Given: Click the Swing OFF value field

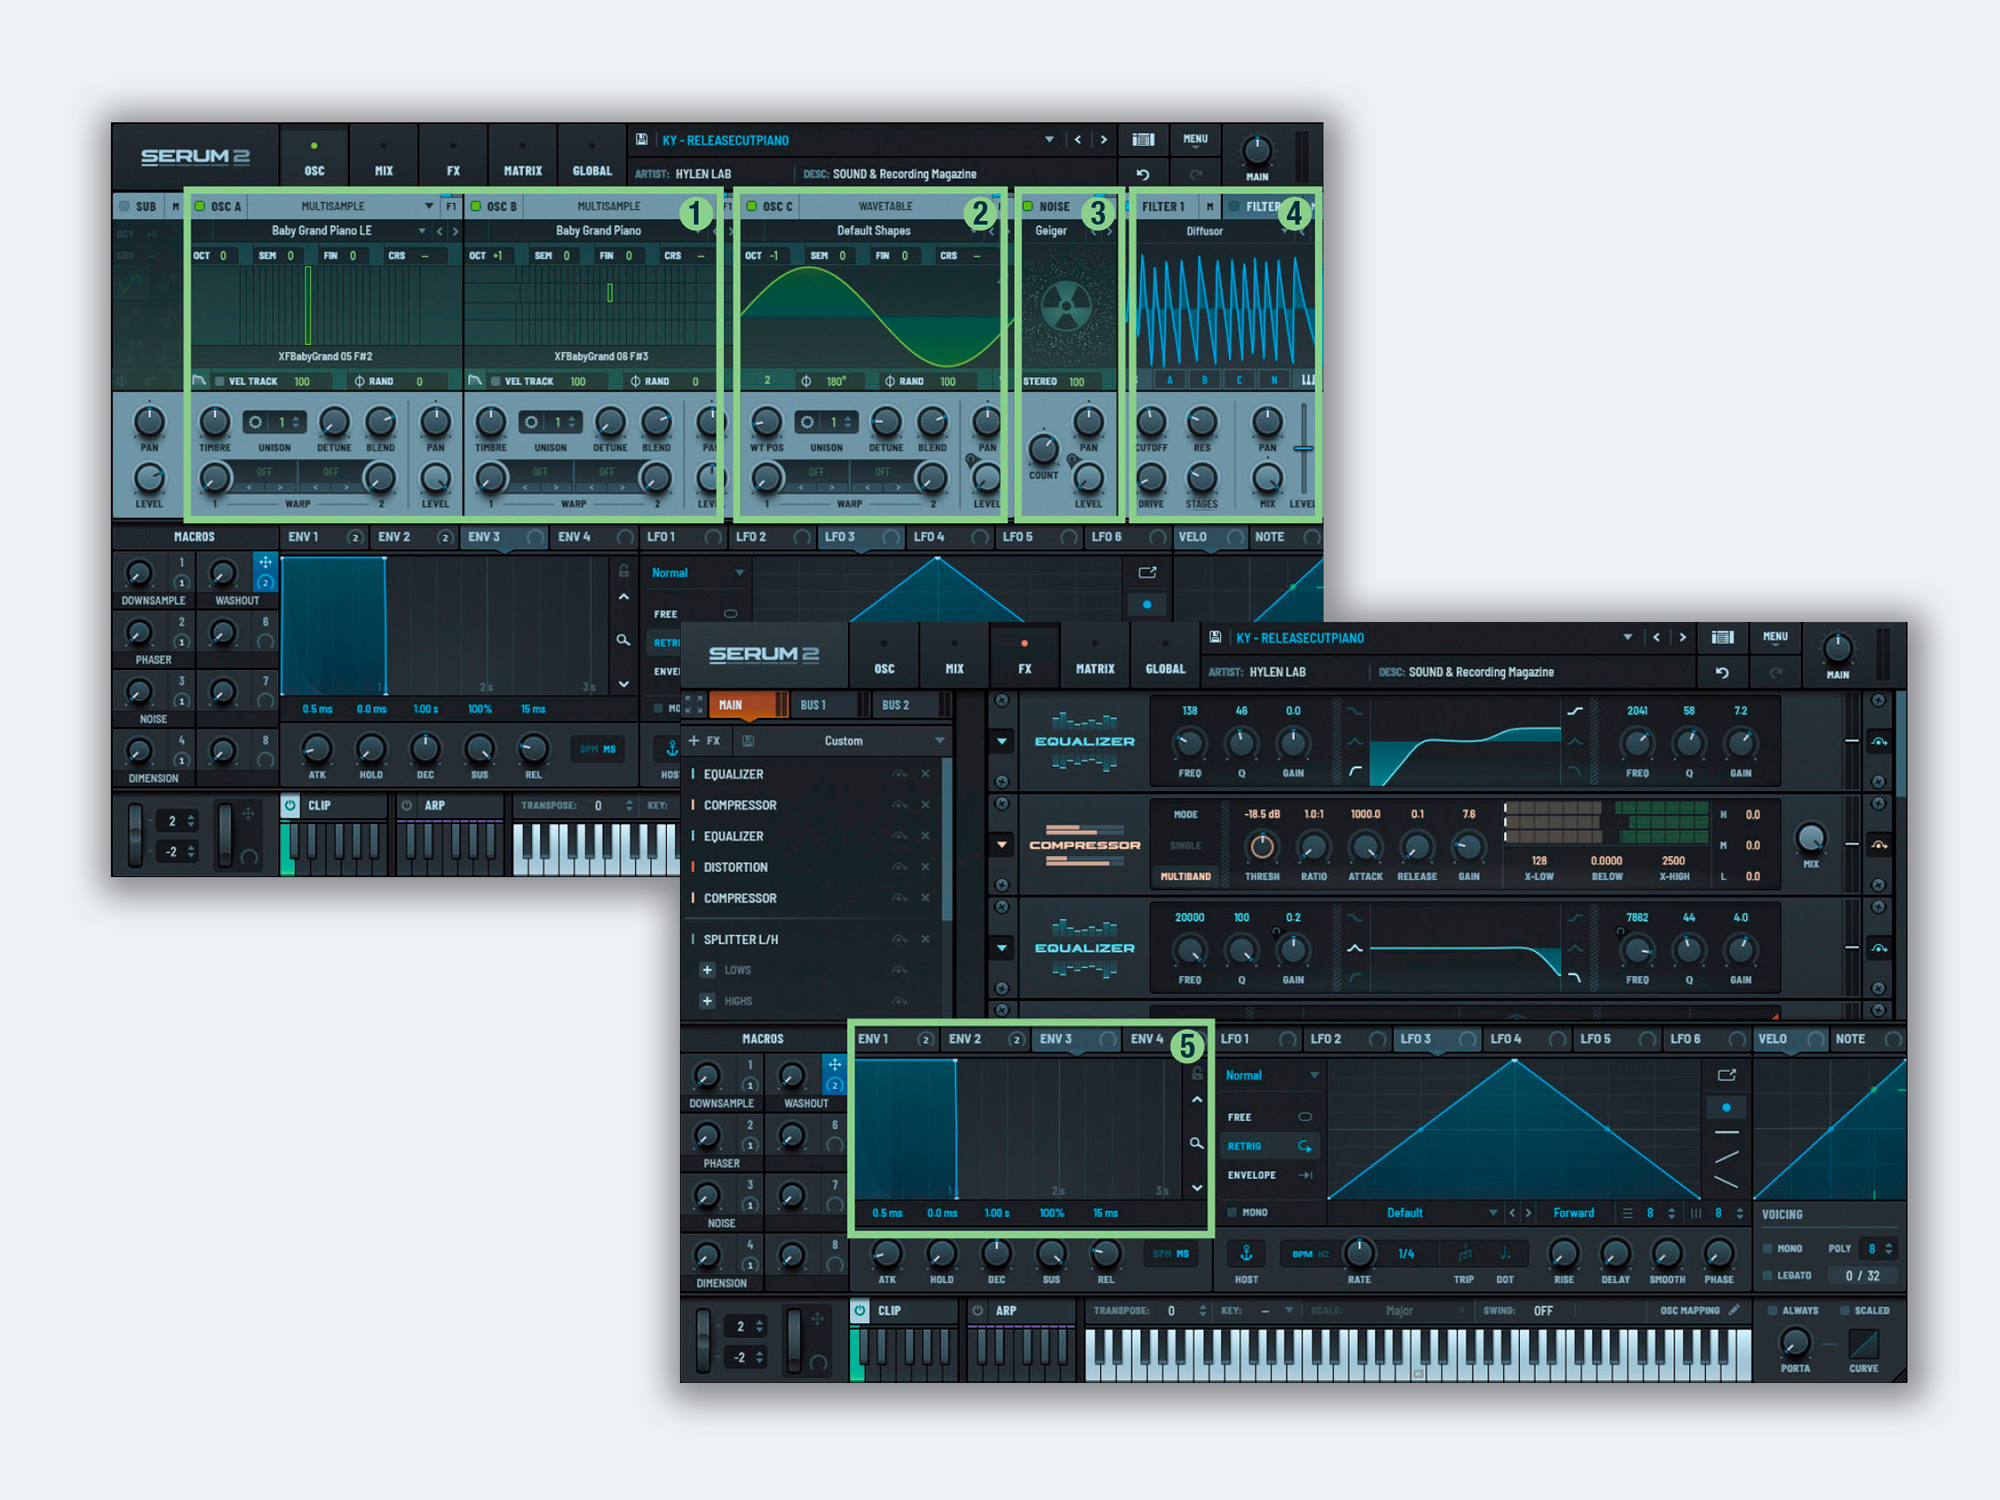Looking at the screenshot, I should point(1543,1310).
